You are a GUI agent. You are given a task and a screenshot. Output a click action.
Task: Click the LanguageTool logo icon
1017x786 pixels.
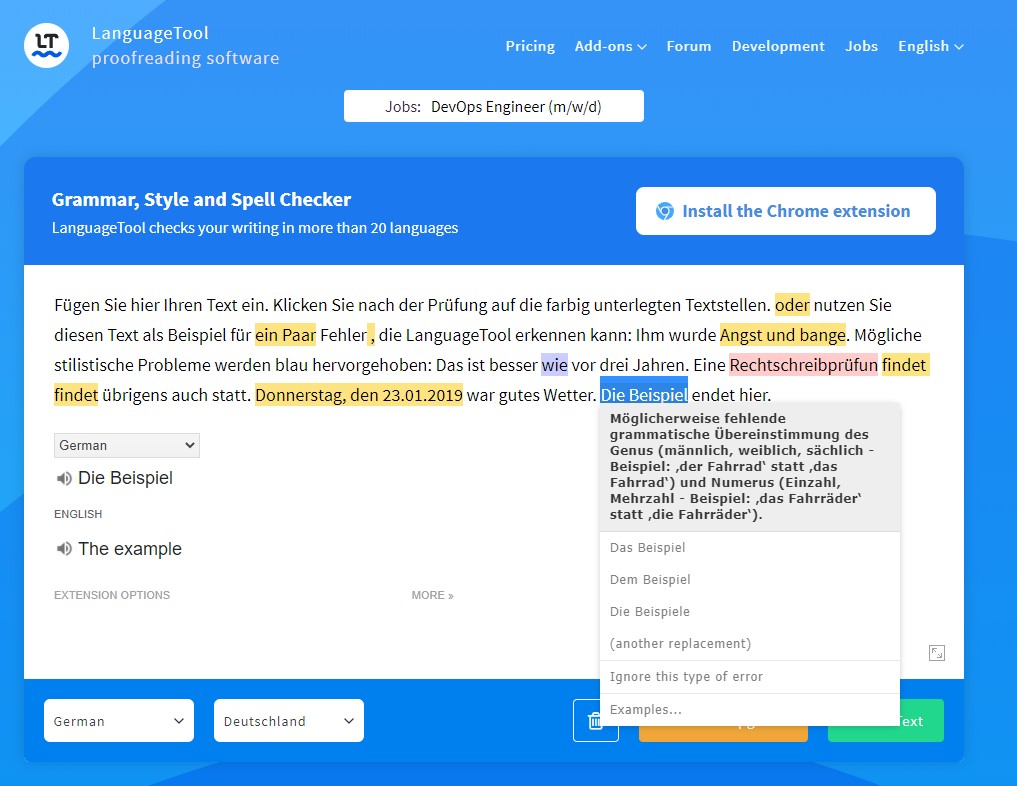click(x=46, y=45)
